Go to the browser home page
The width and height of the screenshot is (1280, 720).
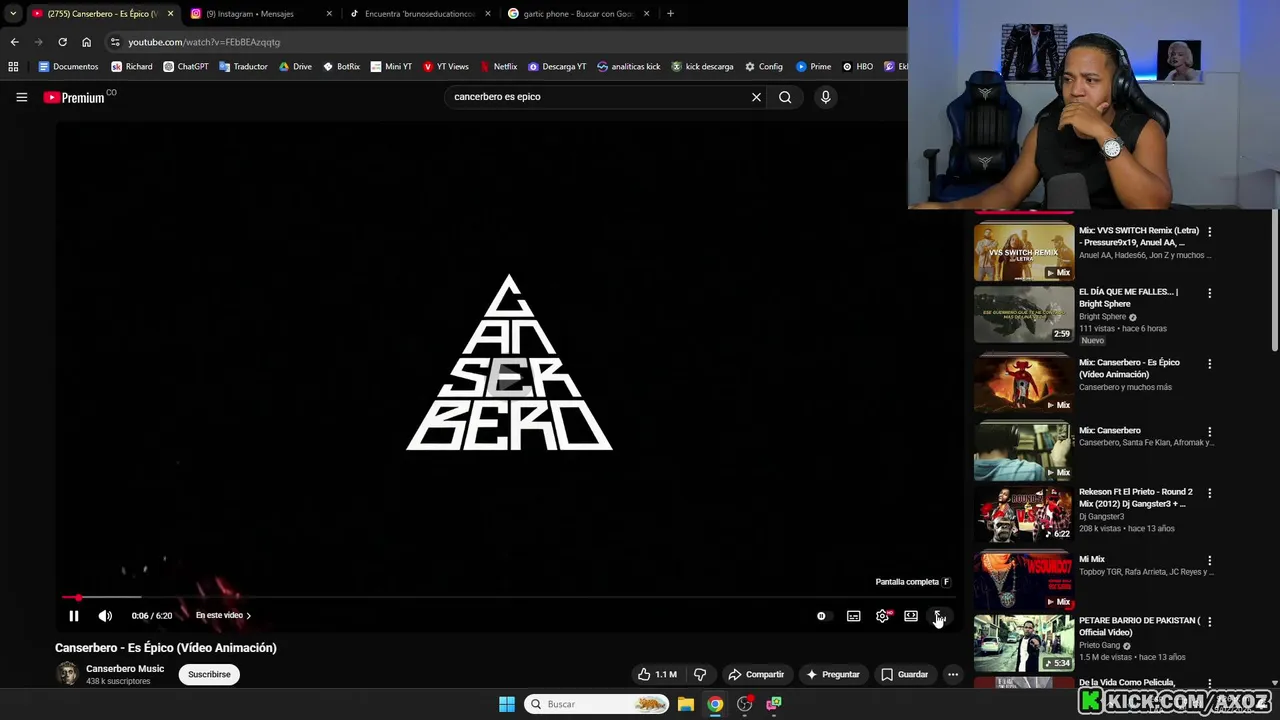86,42
